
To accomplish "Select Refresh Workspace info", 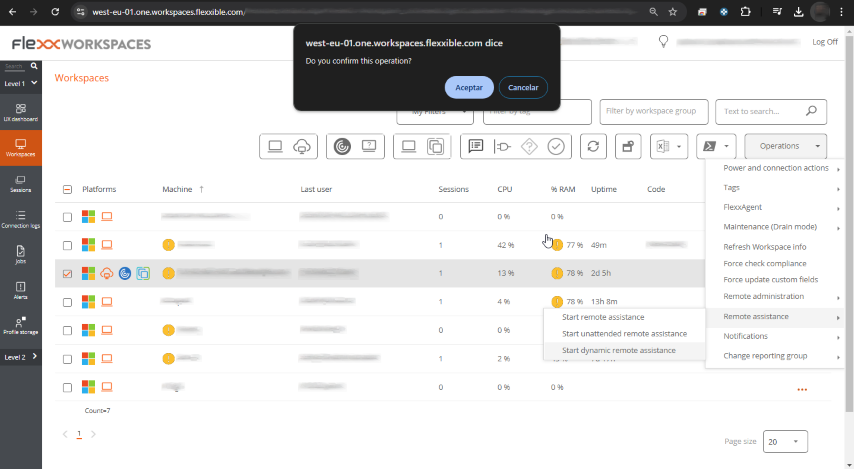I will coord(765,247).
